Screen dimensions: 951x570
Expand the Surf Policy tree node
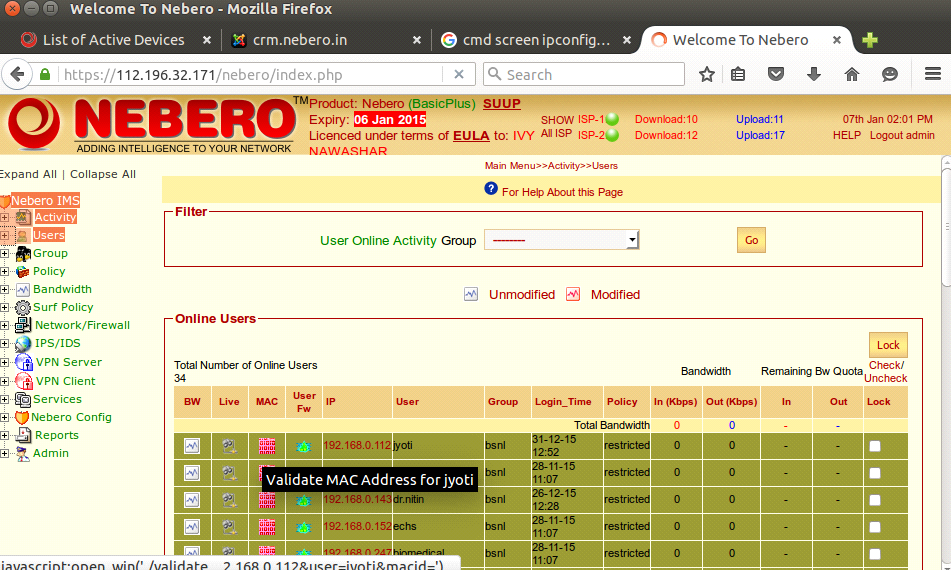[4, 307]
